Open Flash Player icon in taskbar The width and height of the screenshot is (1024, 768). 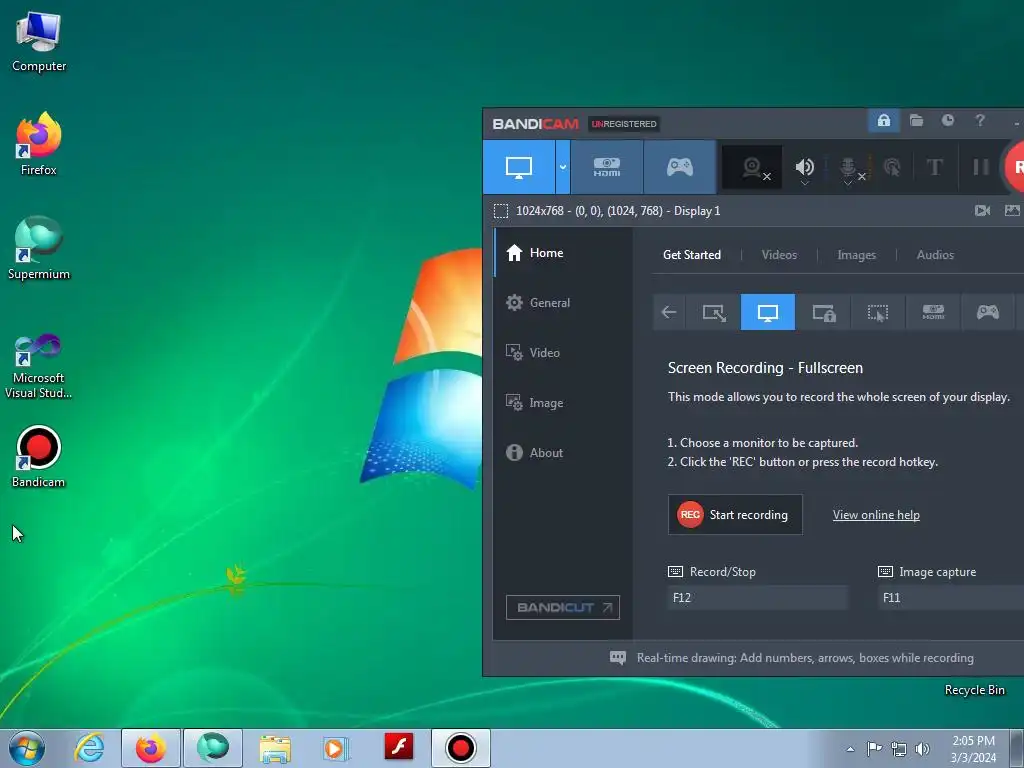pos(398,746)
